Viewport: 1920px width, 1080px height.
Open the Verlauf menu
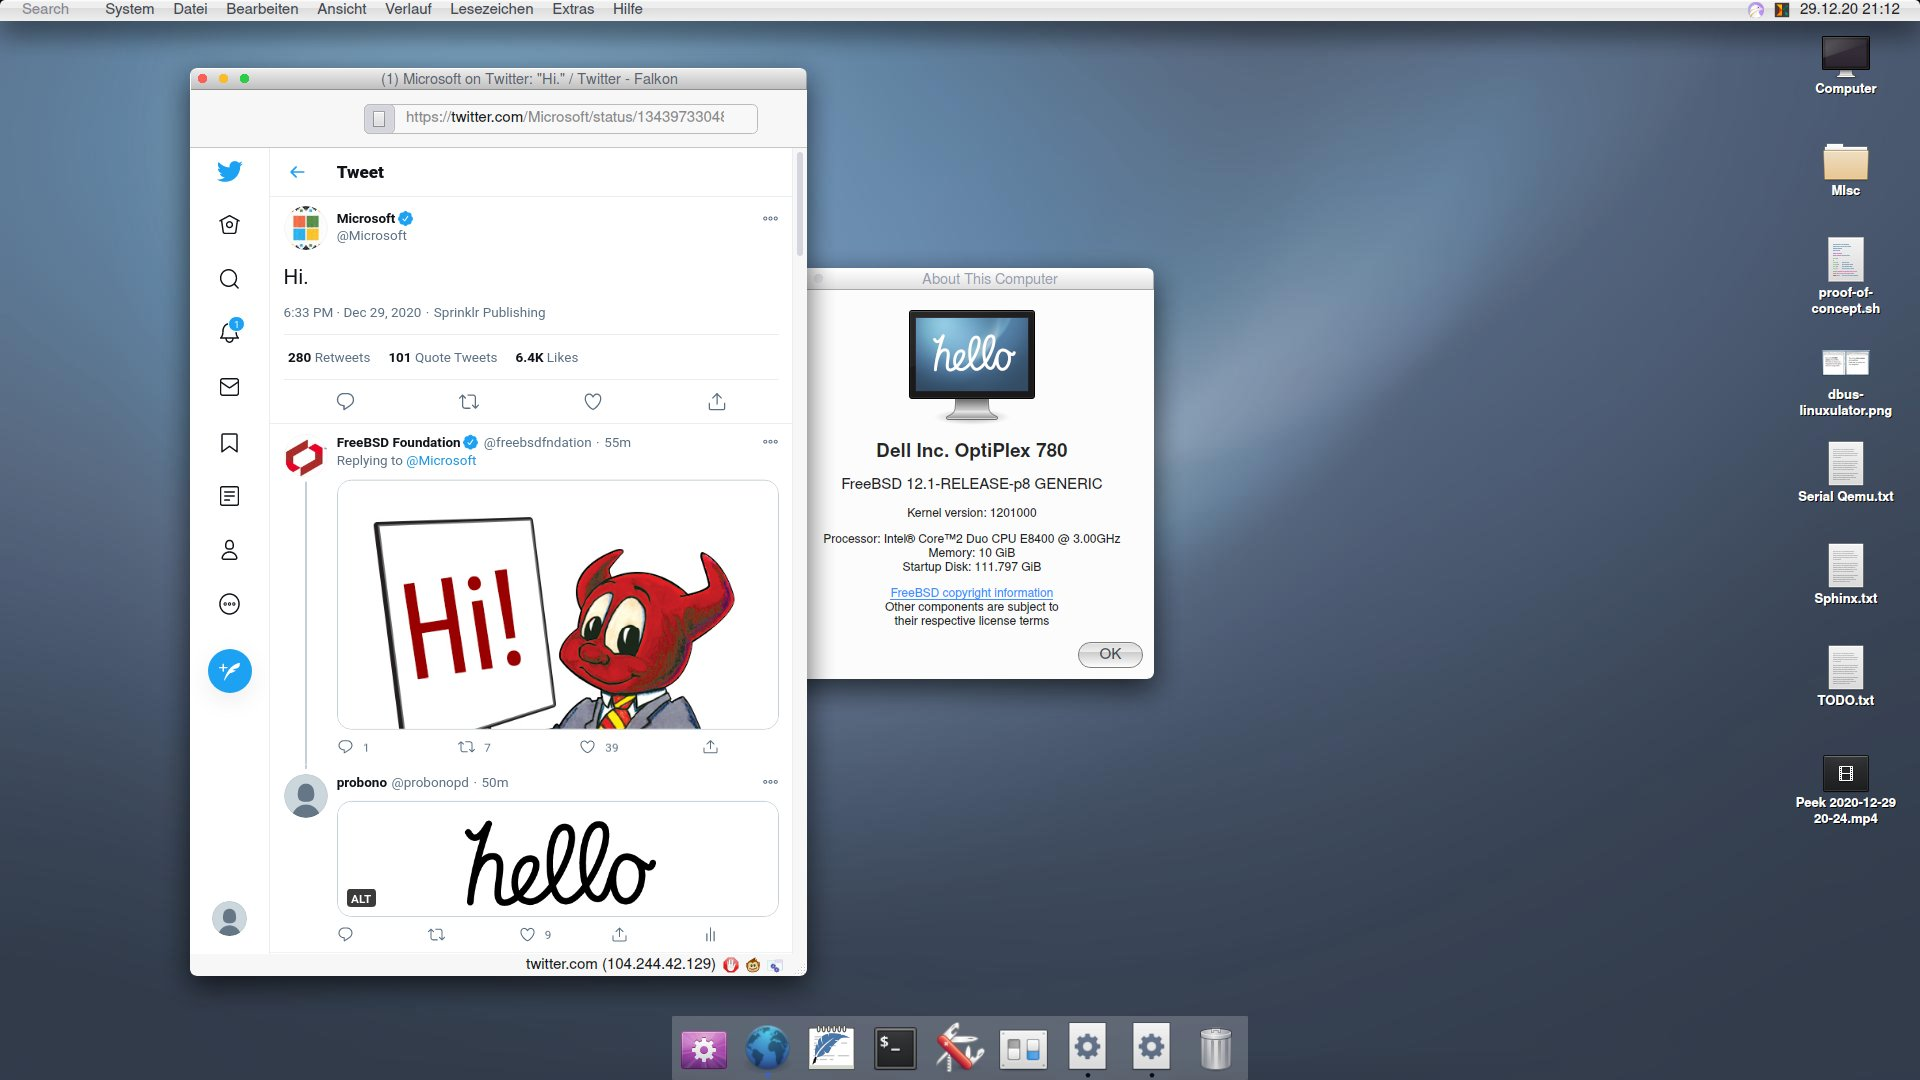click(406, 9)
